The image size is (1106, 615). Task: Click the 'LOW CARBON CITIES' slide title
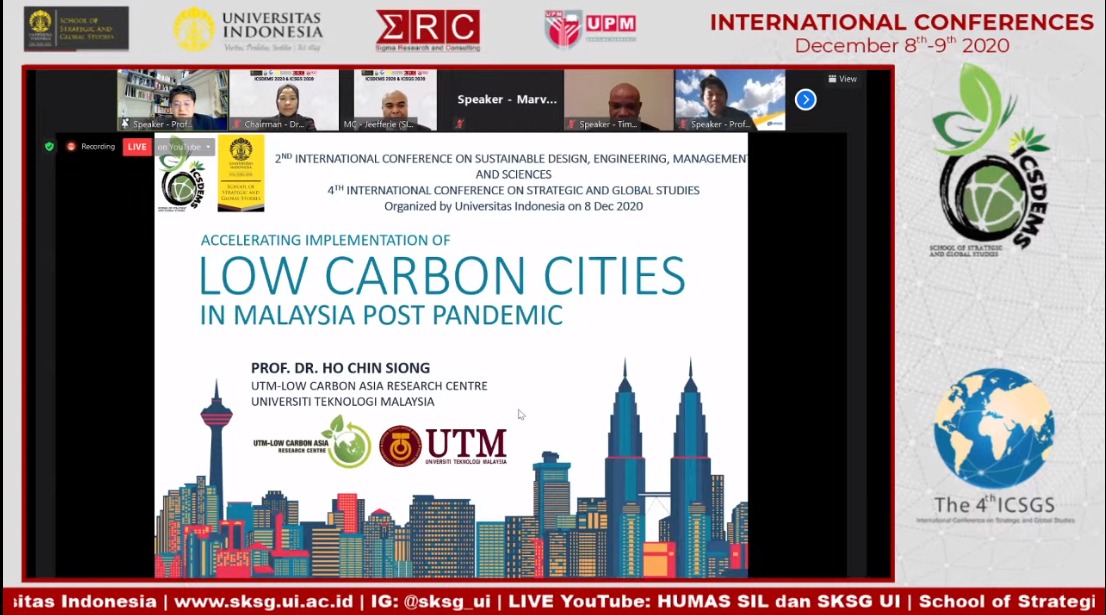point(442,275)
